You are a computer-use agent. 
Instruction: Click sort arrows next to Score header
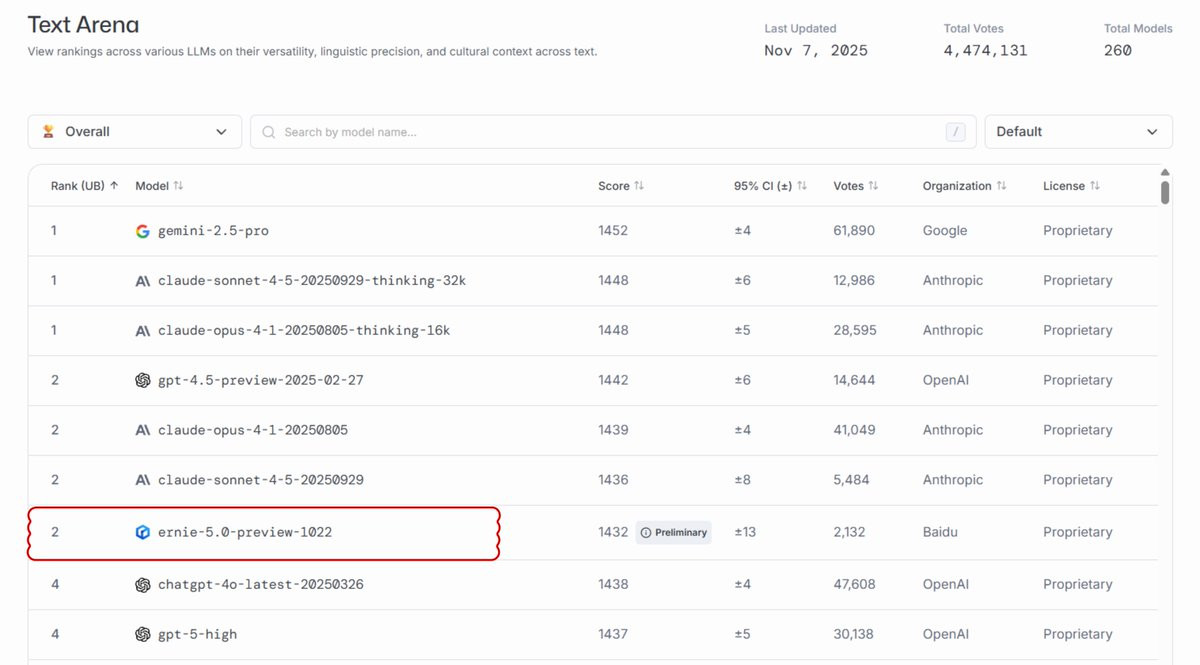639,186
